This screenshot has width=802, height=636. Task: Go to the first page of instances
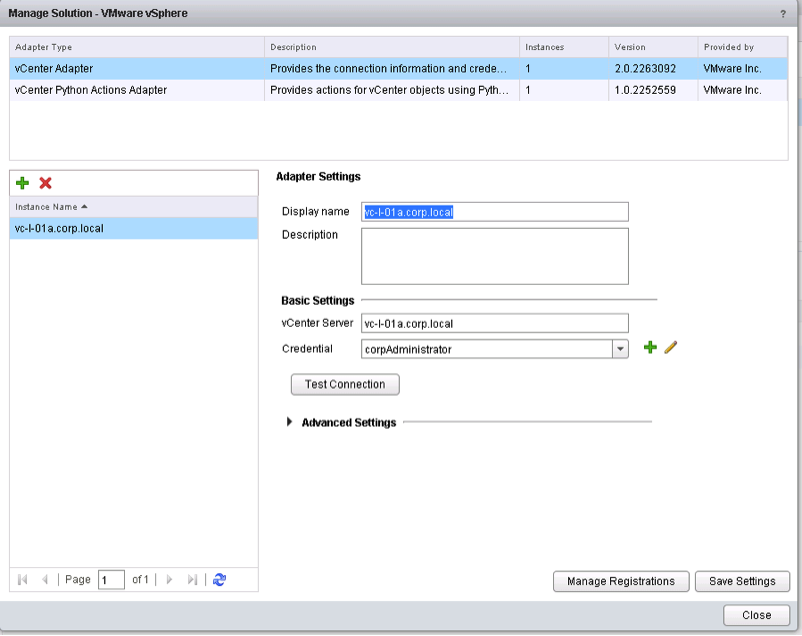pos(24,580)
